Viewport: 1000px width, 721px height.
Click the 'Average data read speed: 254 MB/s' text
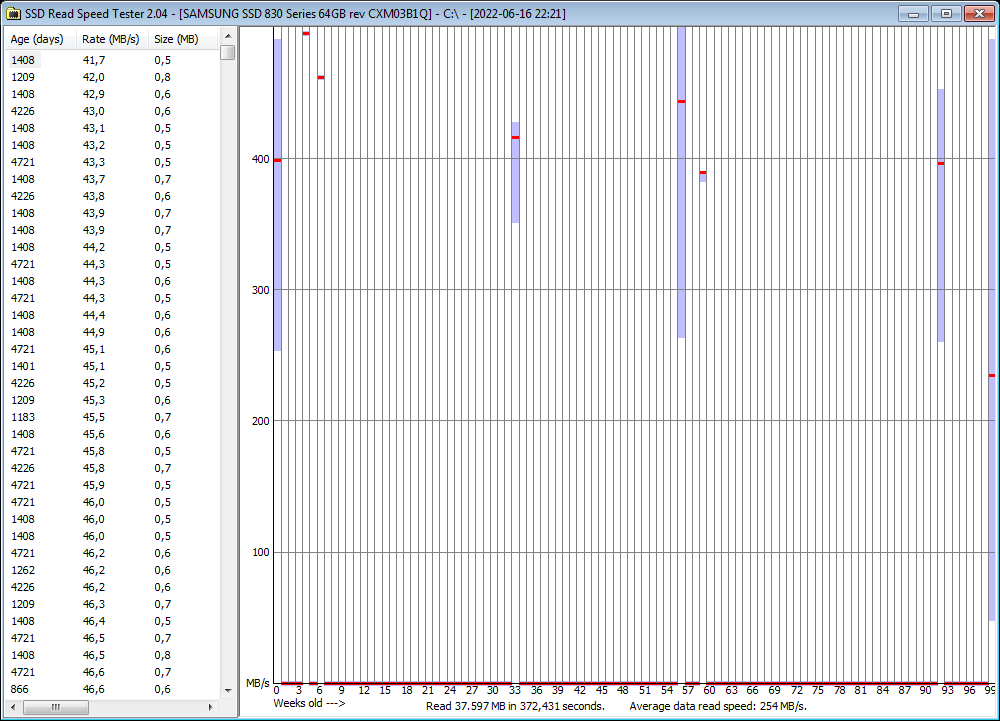click(x=718, y=706)
